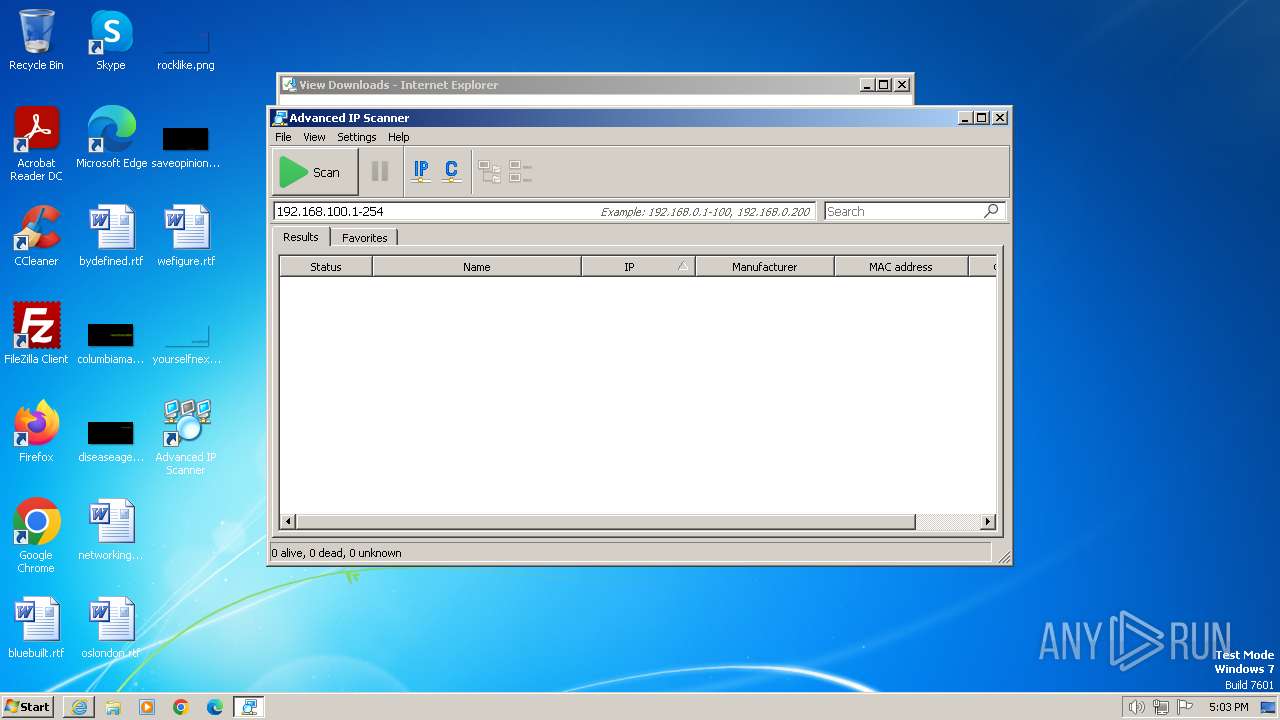The height and width of the screenshot is (720, 1280).
Task: Open Internet Explorer from taskbar
Action: (79, 707)
